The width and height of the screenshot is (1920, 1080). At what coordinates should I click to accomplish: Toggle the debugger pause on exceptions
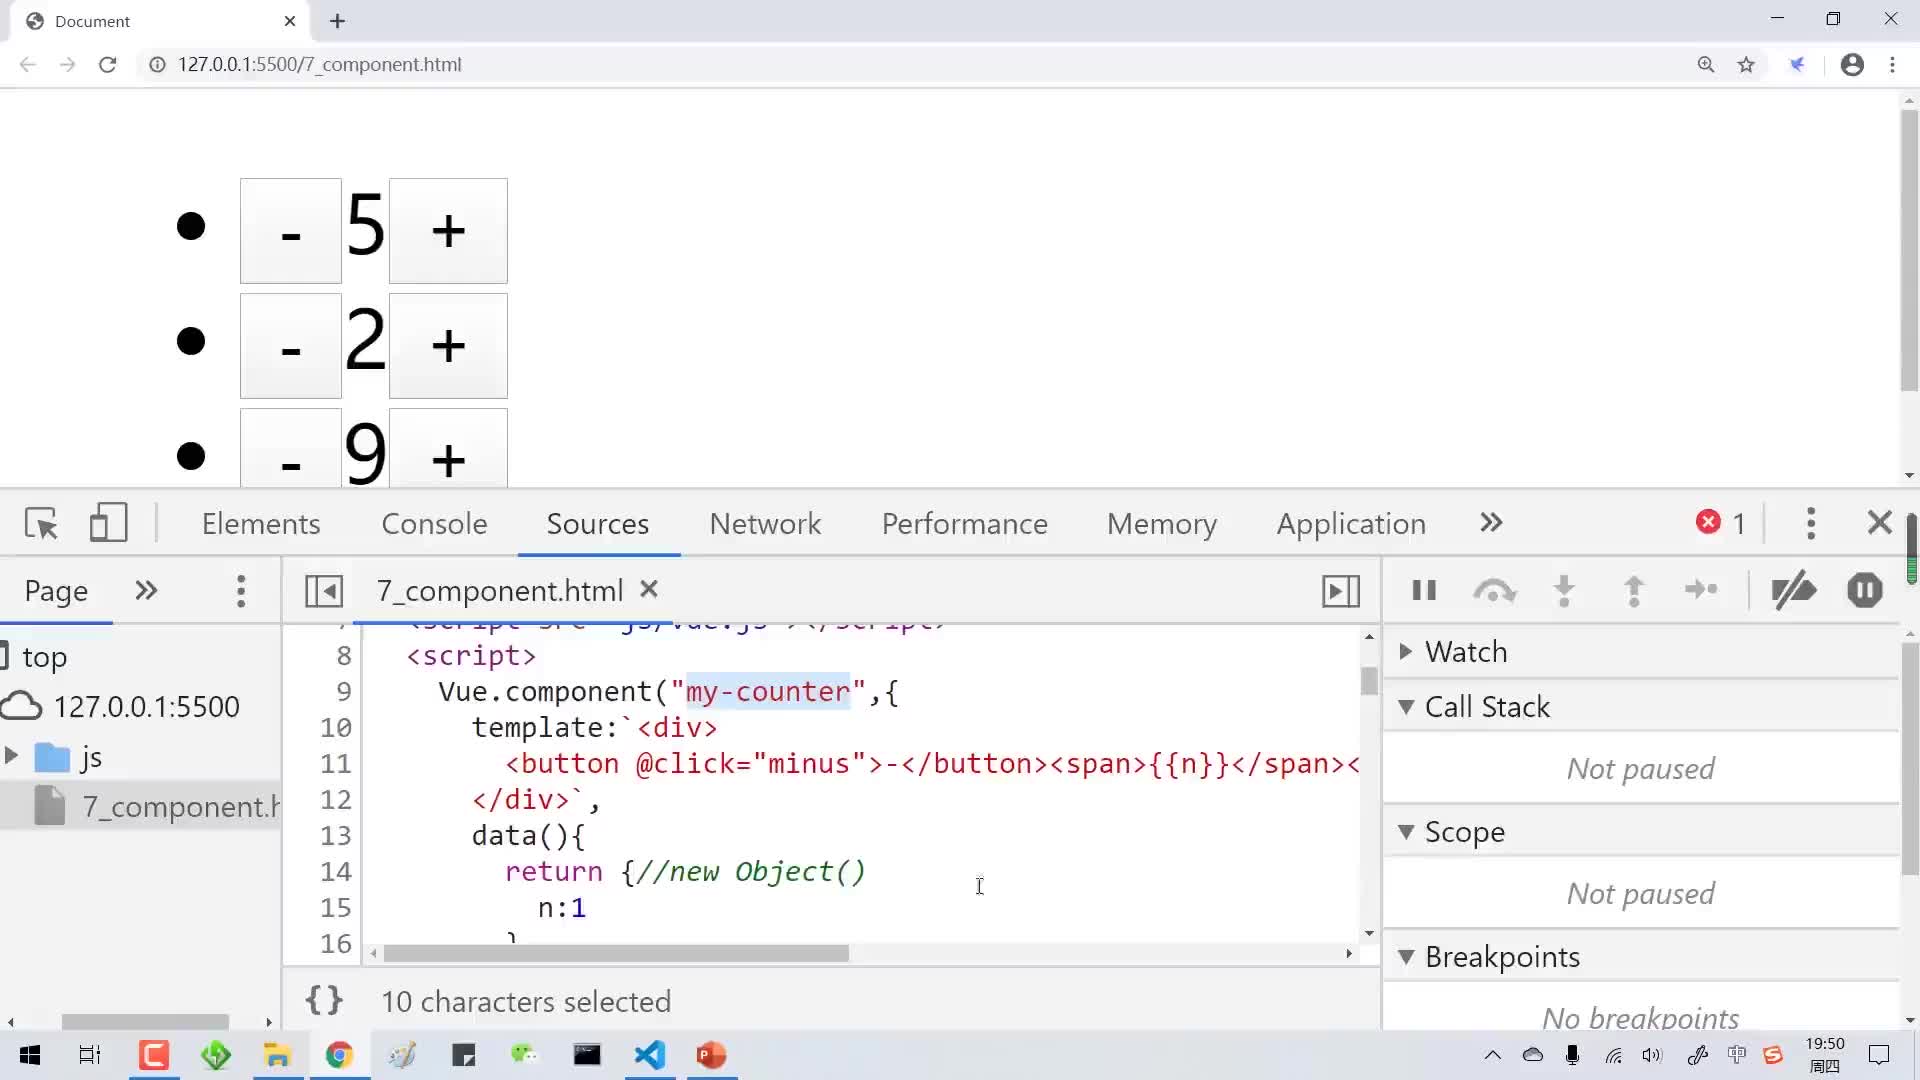coord(1865,589)
